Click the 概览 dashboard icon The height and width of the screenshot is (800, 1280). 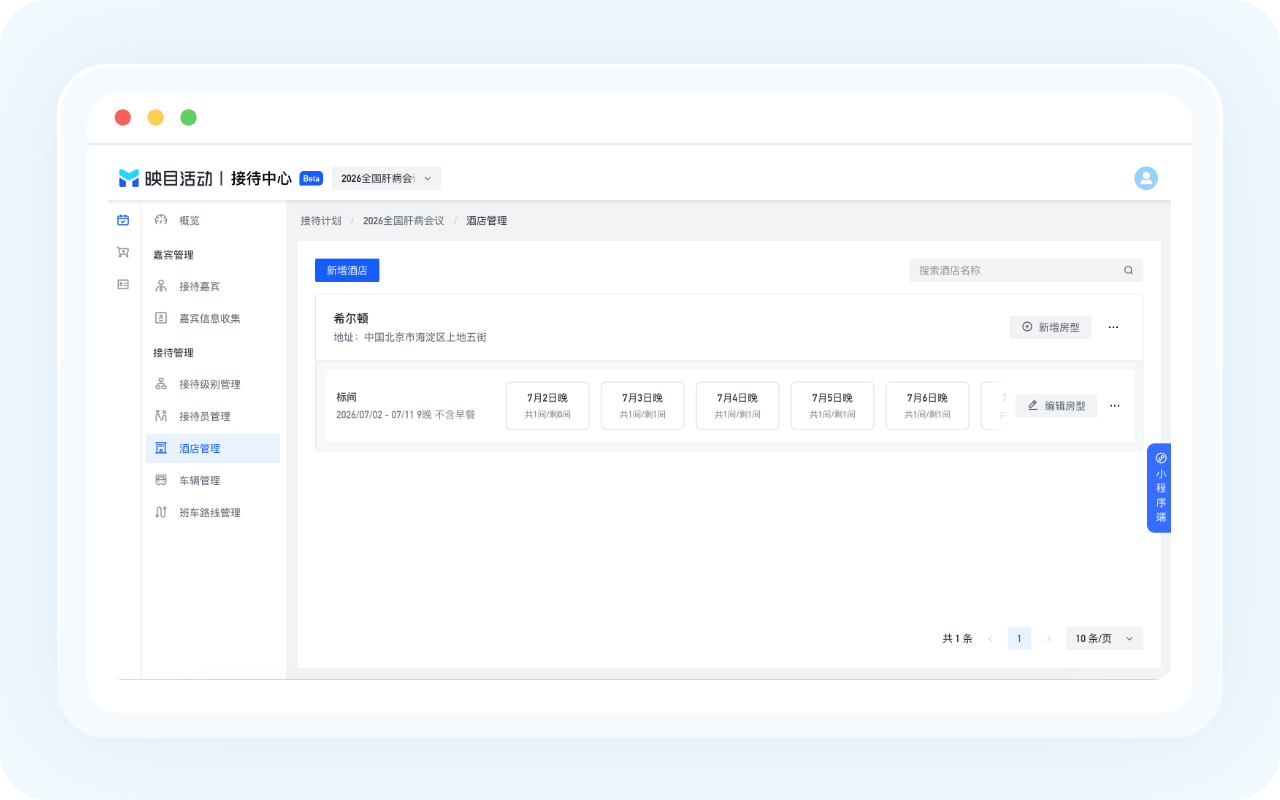pos(161,220)
